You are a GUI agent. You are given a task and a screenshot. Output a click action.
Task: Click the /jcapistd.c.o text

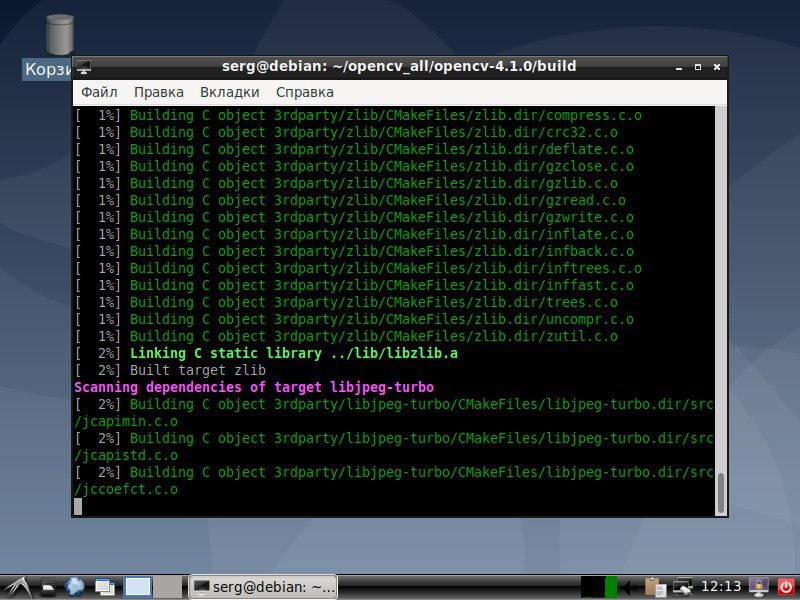point(126,455)
